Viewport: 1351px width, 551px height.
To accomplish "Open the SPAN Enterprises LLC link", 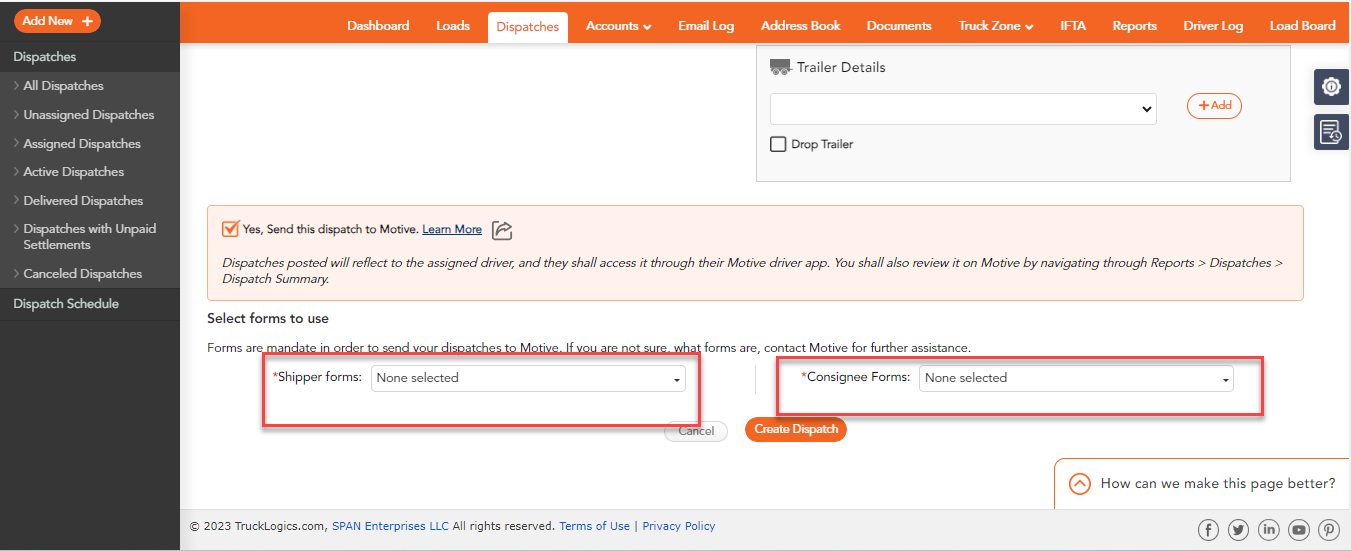I will tap(390, 526).
